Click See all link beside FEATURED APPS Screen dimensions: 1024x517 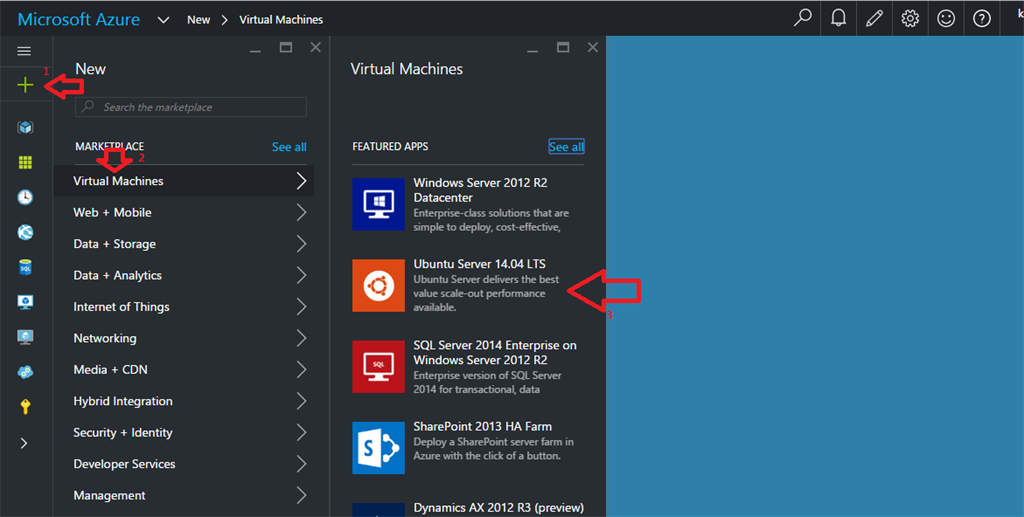coord(566,147)
